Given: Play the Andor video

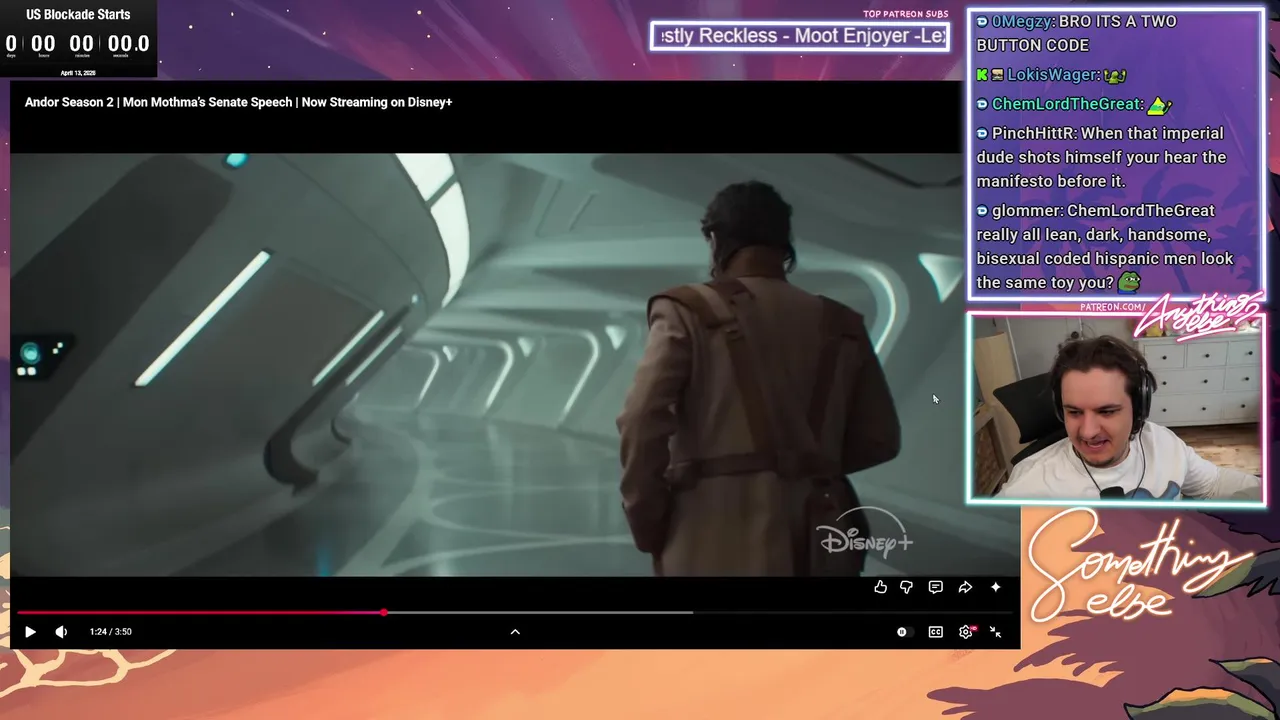Looking at the screenshot, I should (30, 632).
